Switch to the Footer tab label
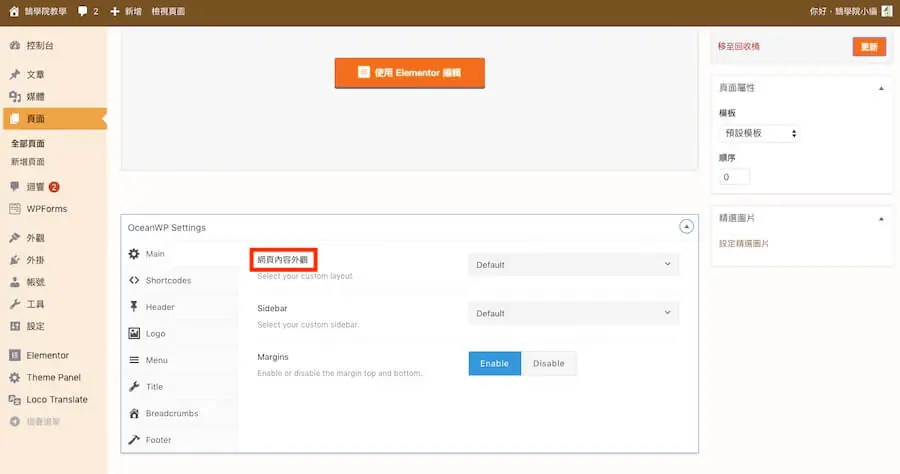The height and width of the screenshot is (474, 900). tap(158, 440)
